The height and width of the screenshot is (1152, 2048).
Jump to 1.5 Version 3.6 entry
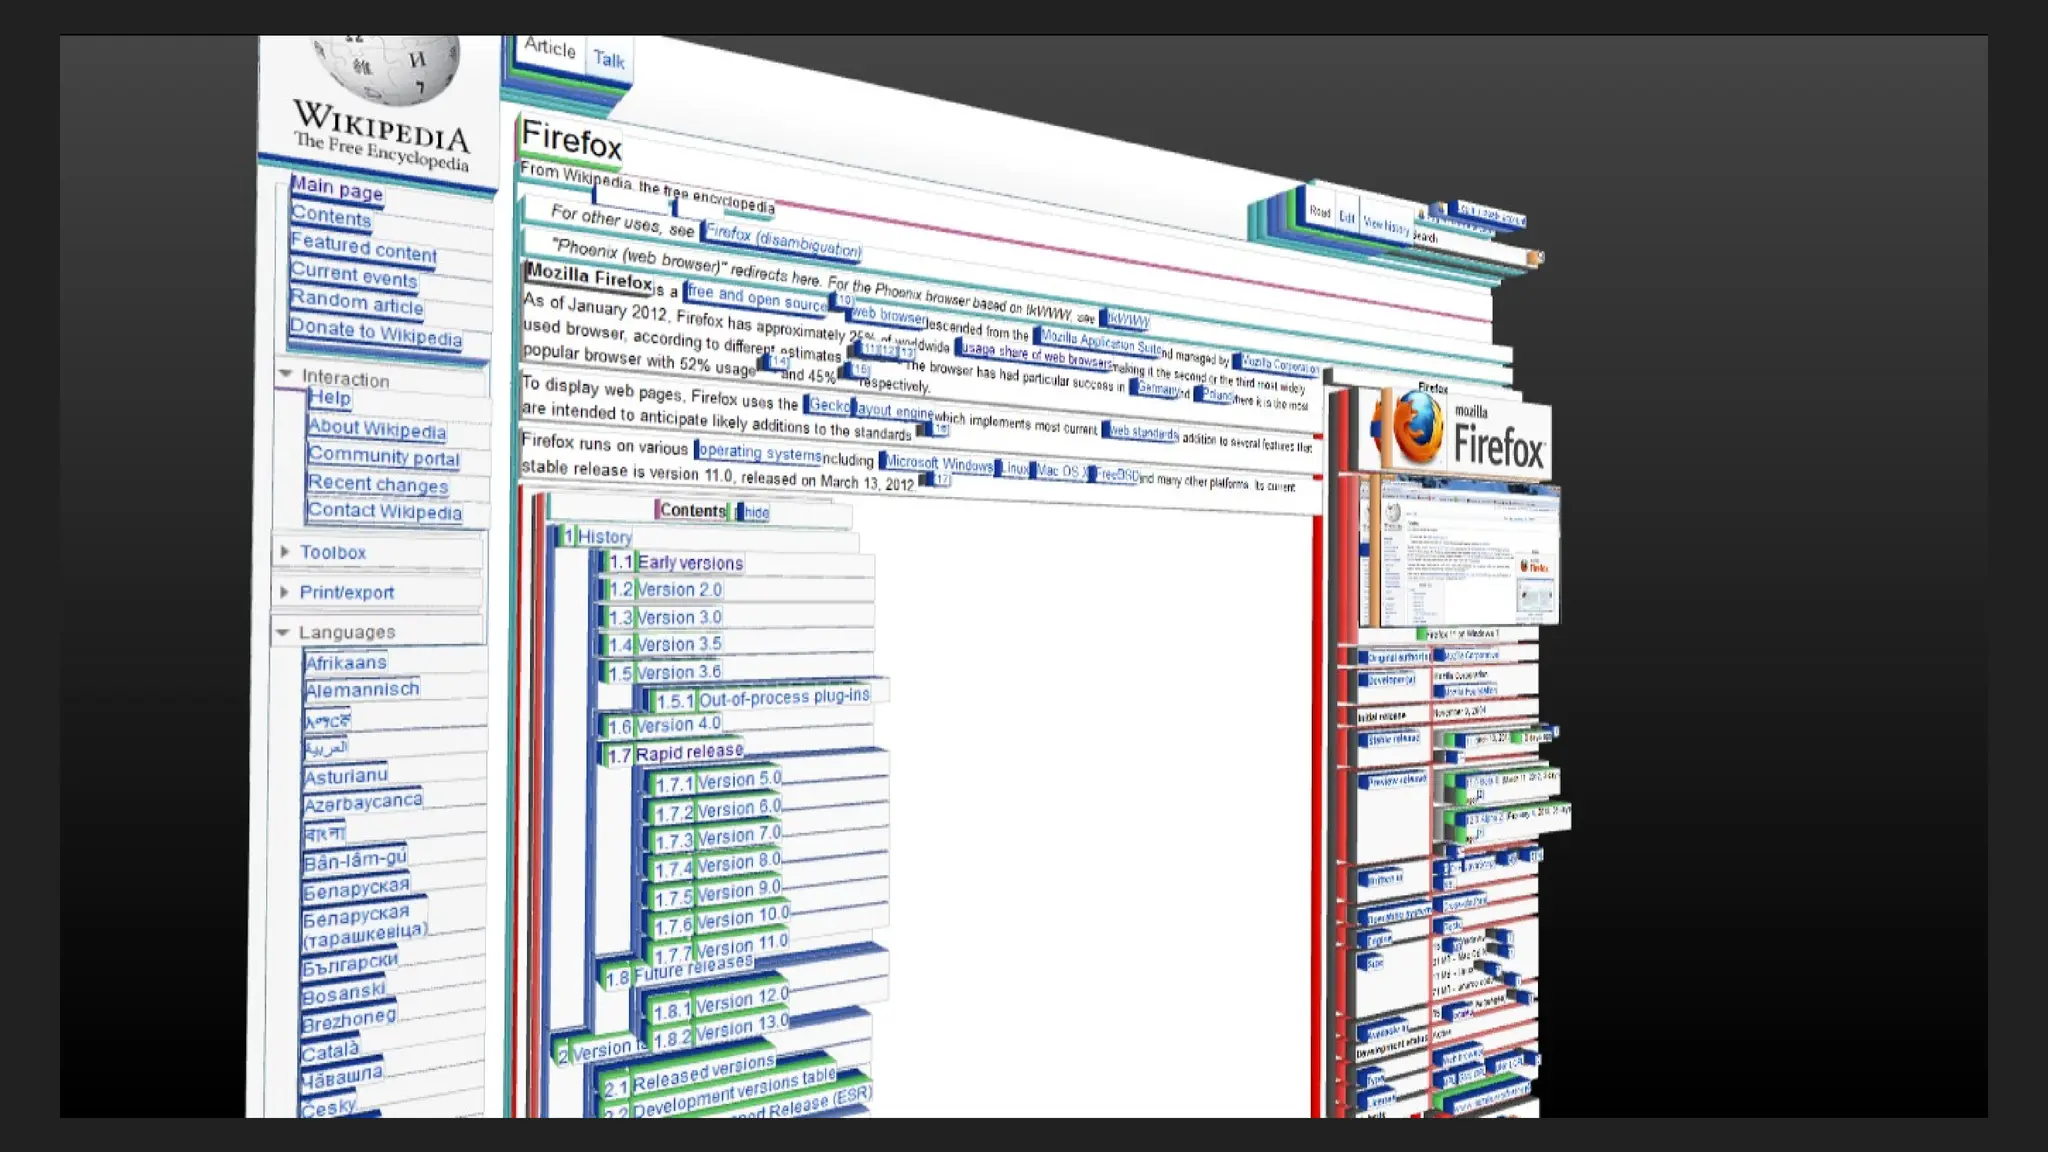tap(665, 672)
